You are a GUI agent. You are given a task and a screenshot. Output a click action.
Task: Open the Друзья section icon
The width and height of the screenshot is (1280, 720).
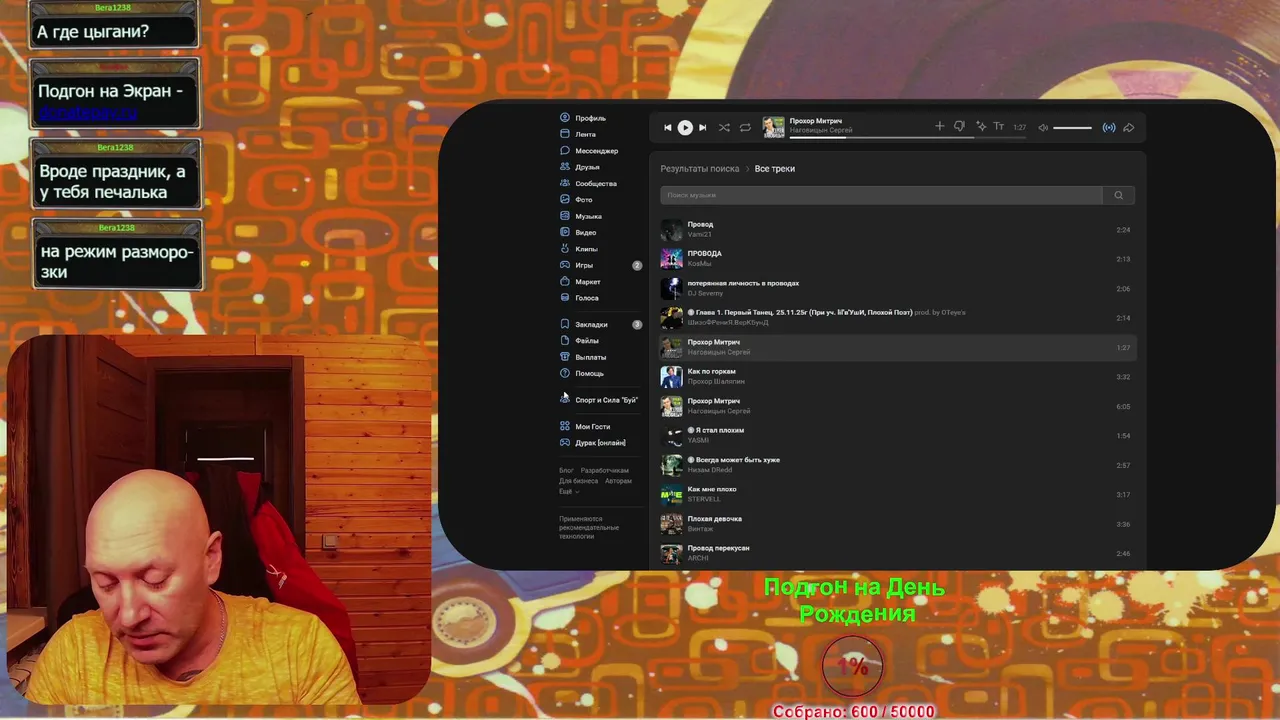click(x=565, y=167)
